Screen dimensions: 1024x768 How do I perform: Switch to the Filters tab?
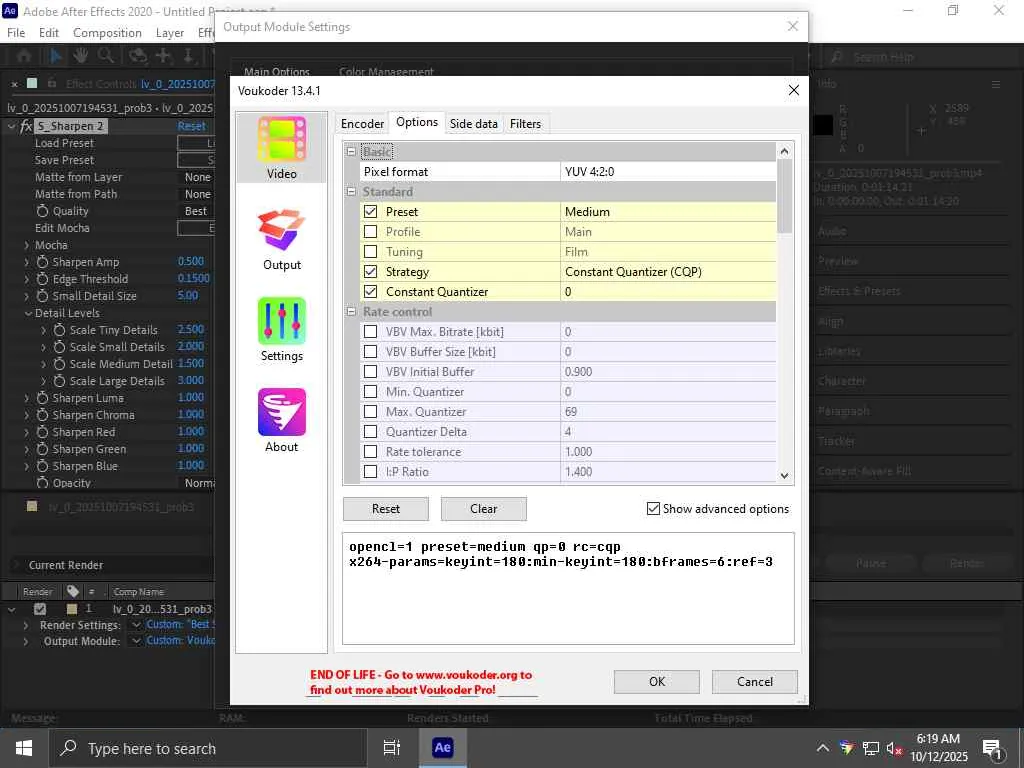click(525, 123)
